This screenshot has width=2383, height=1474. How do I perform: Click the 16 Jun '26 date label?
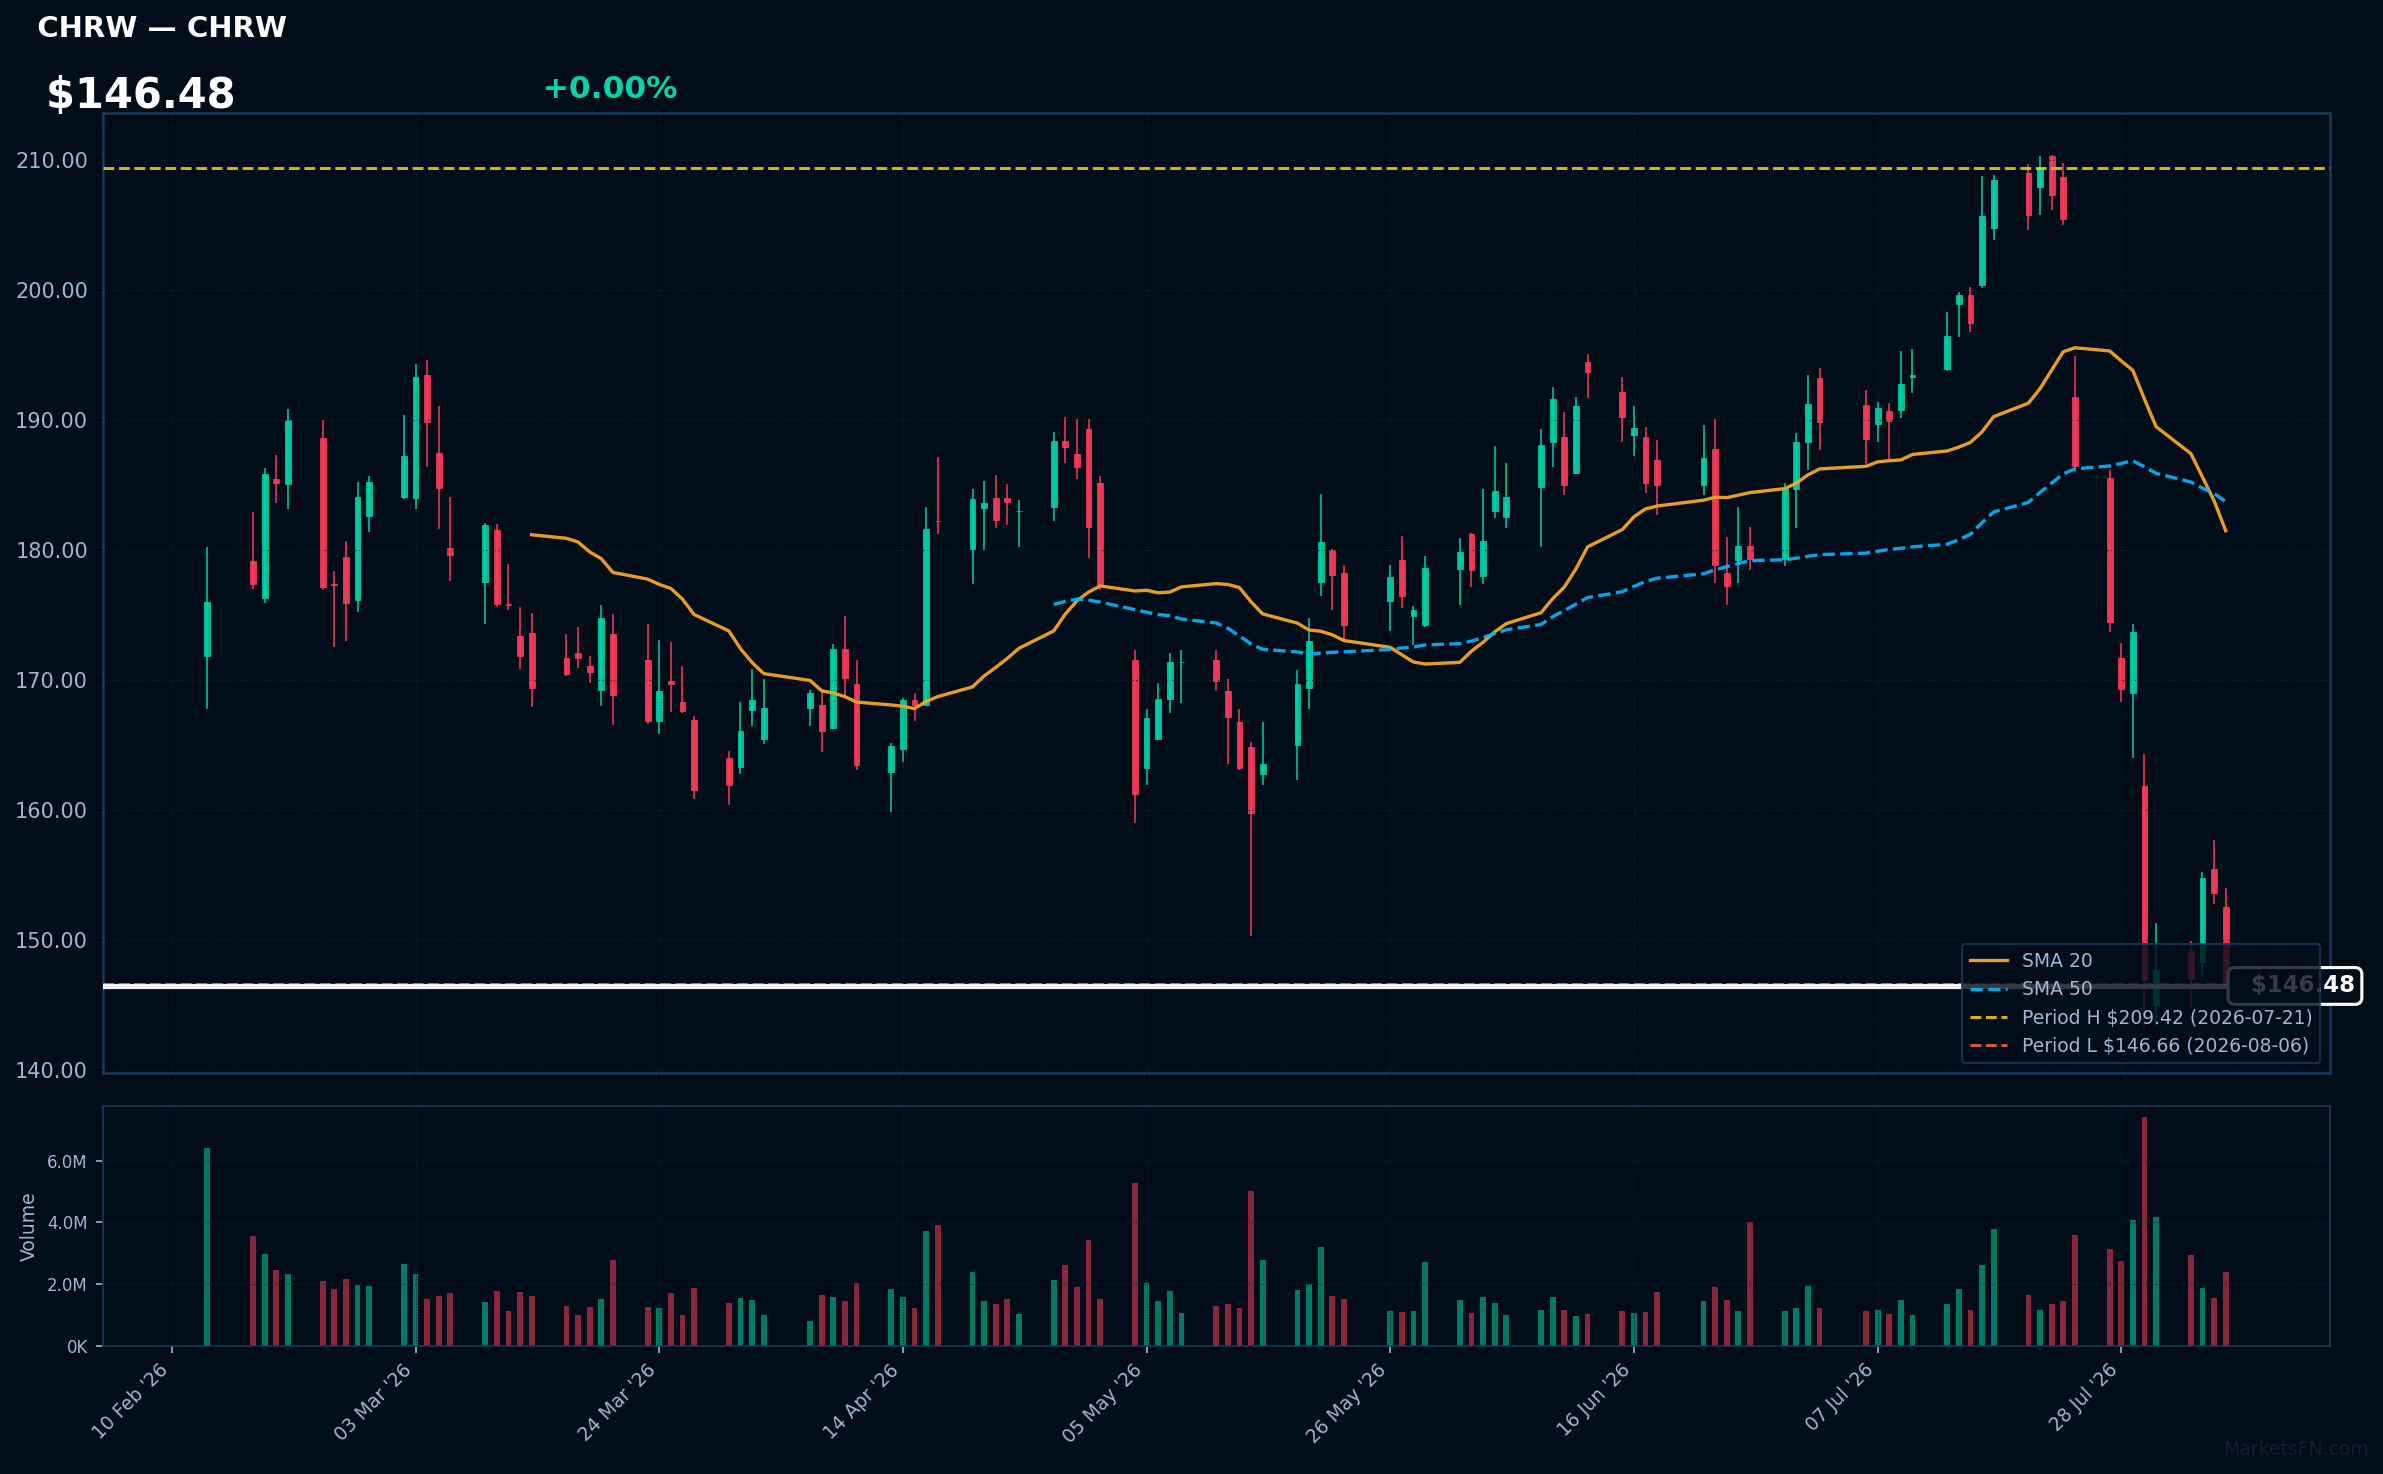point(1593,1401)
